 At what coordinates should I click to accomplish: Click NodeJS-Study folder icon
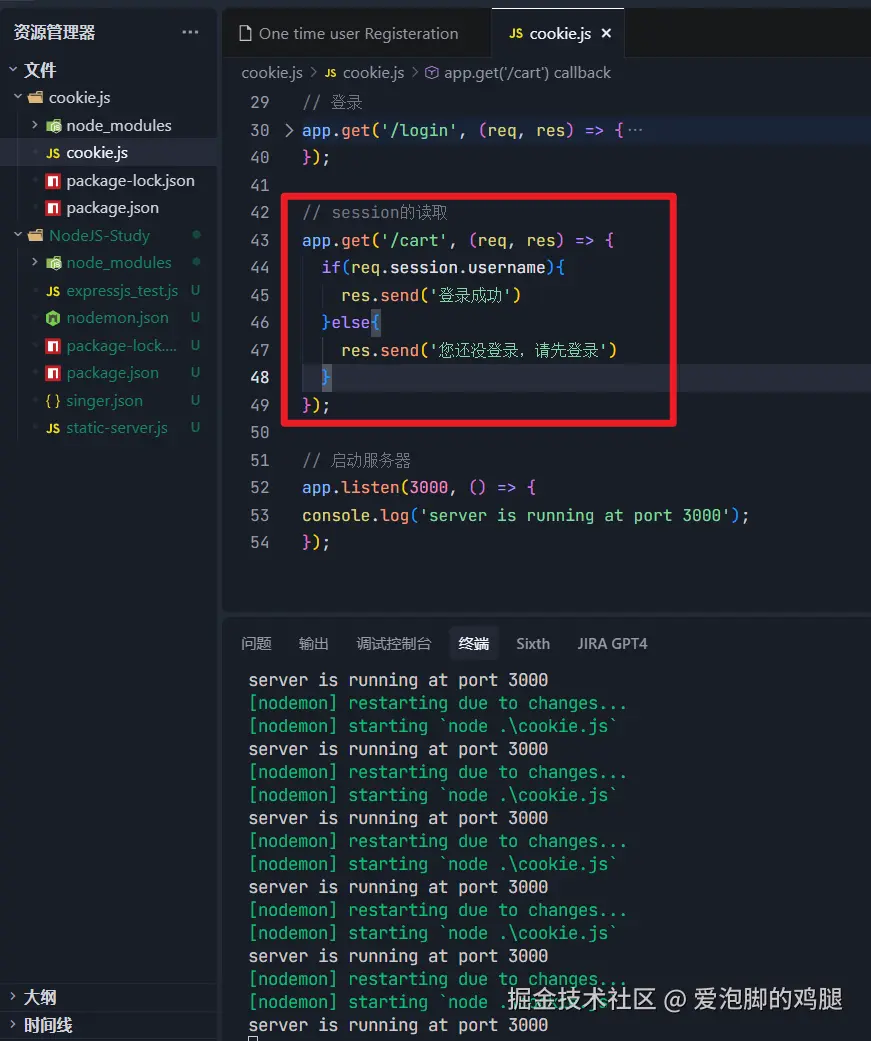coord(36,235)
